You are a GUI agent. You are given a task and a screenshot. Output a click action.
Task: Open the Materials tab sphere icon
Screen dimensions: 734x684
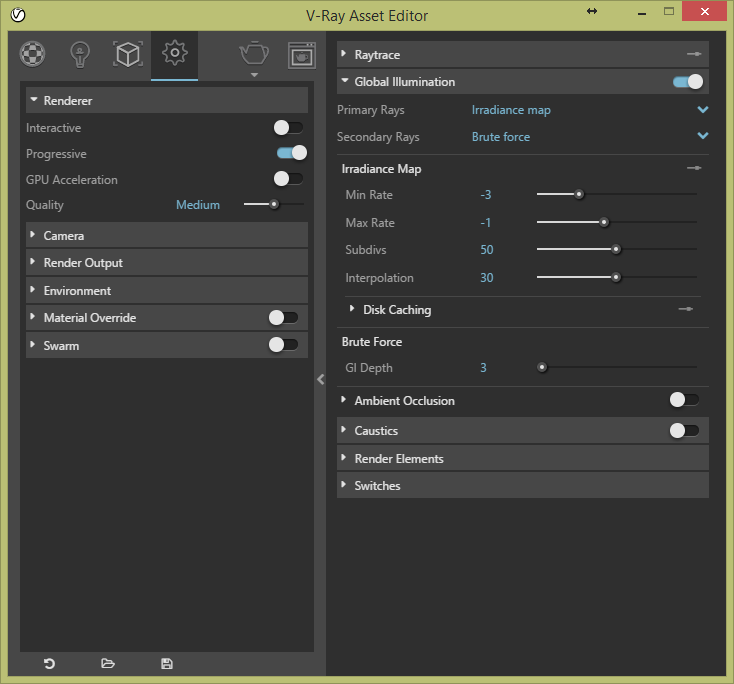[32, 54]
